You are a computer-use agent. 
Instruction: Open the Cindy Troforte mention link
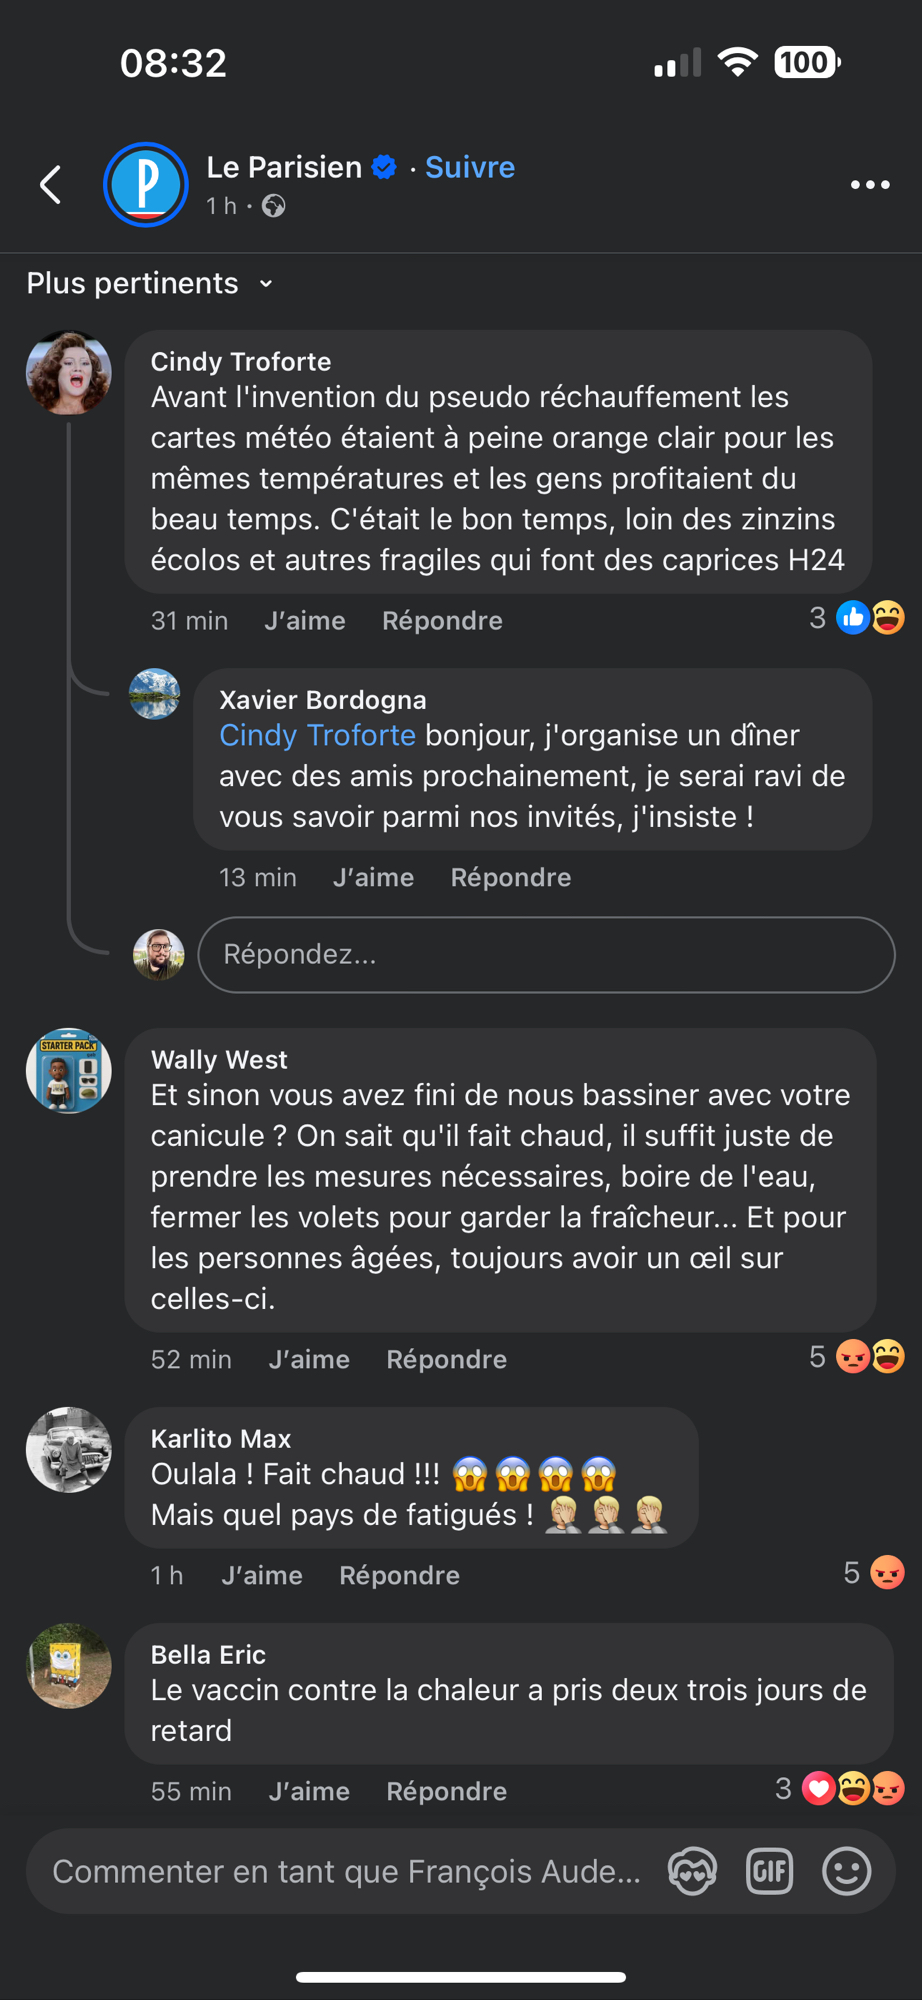[x=317, y=736]
